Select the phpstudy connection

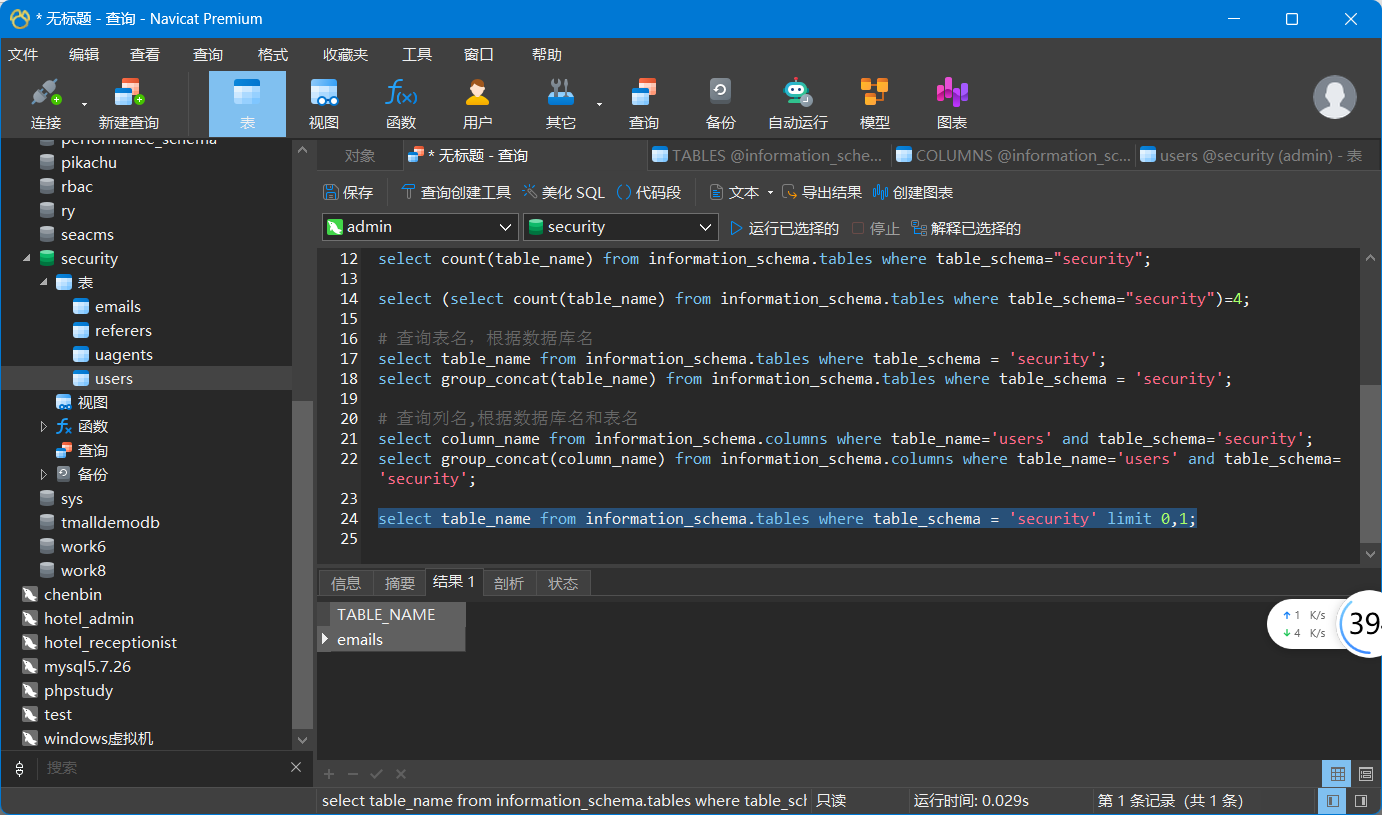79,690
